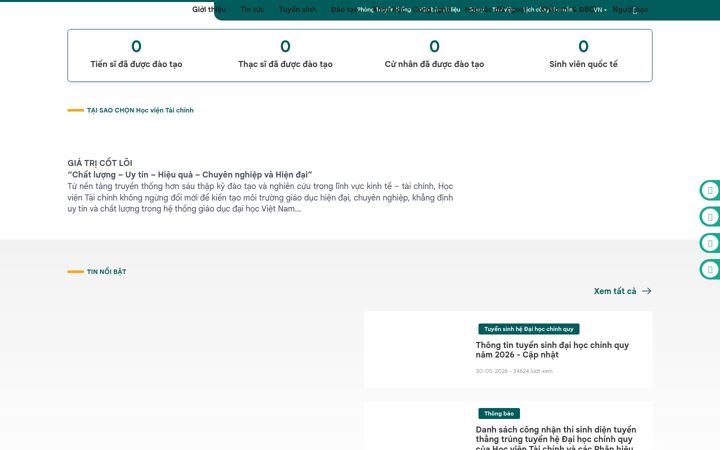Open the Tuyển sinh hệ Đại học chính quy tag
720x450 pixels.
(x=529, y=329)
